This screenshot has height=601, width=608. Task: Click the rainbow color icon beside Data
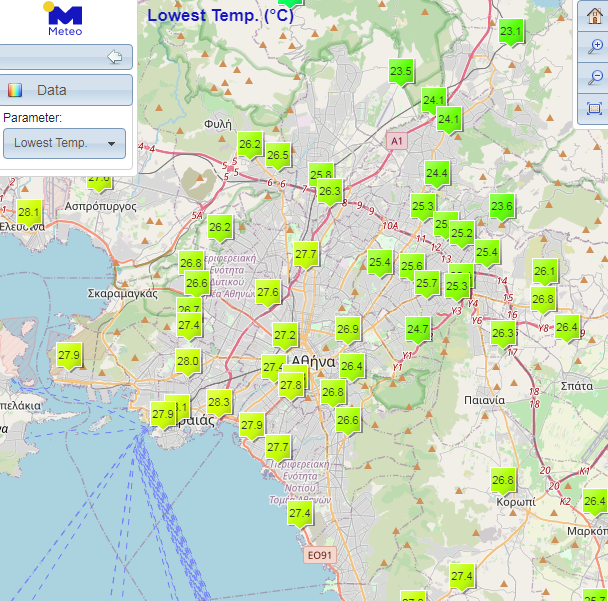pyautogui.click(x=15, y=90)
